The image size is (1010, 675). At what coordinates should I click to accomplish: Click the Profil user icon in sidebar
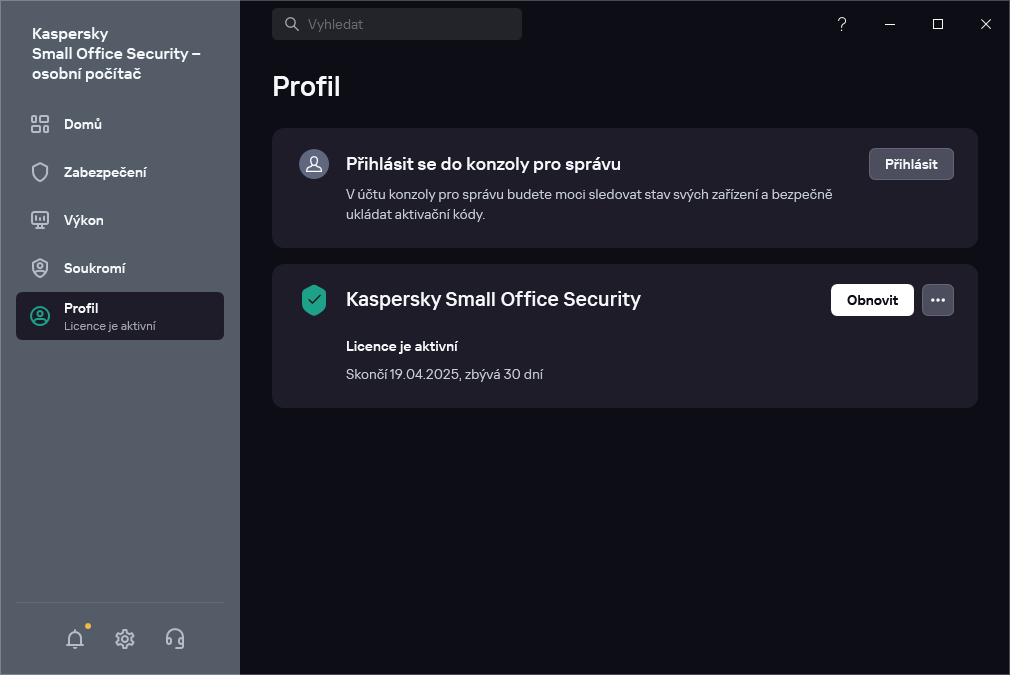(40, 316)
